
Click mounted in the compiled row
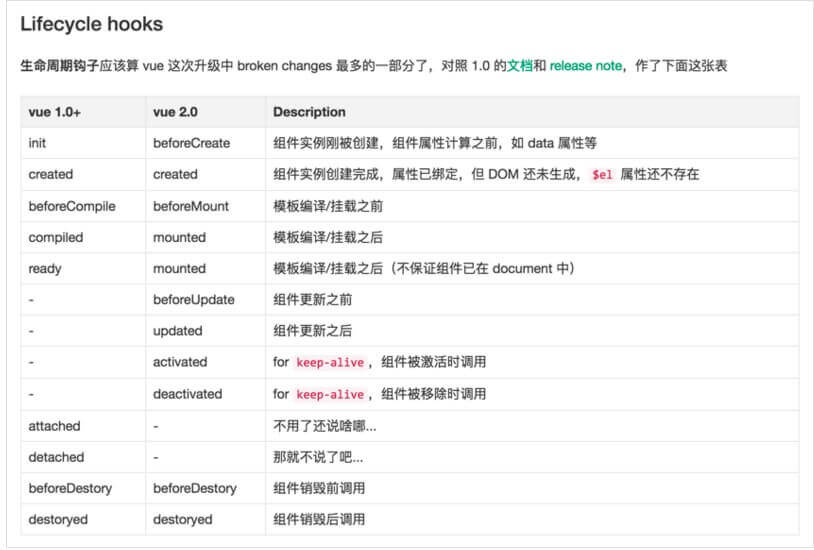[180, 237]
